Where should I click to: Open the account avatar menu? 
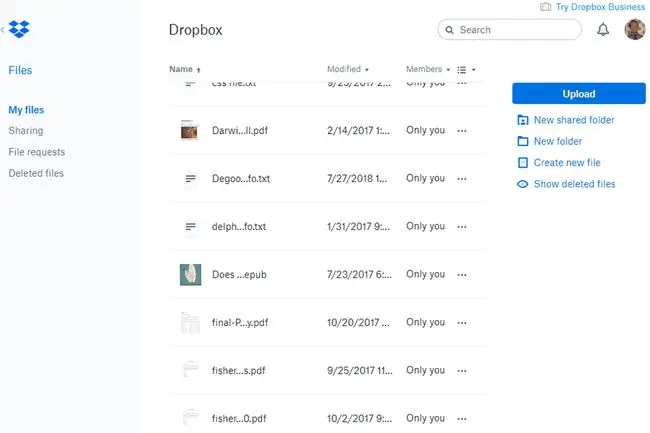(x=635, y=29)
